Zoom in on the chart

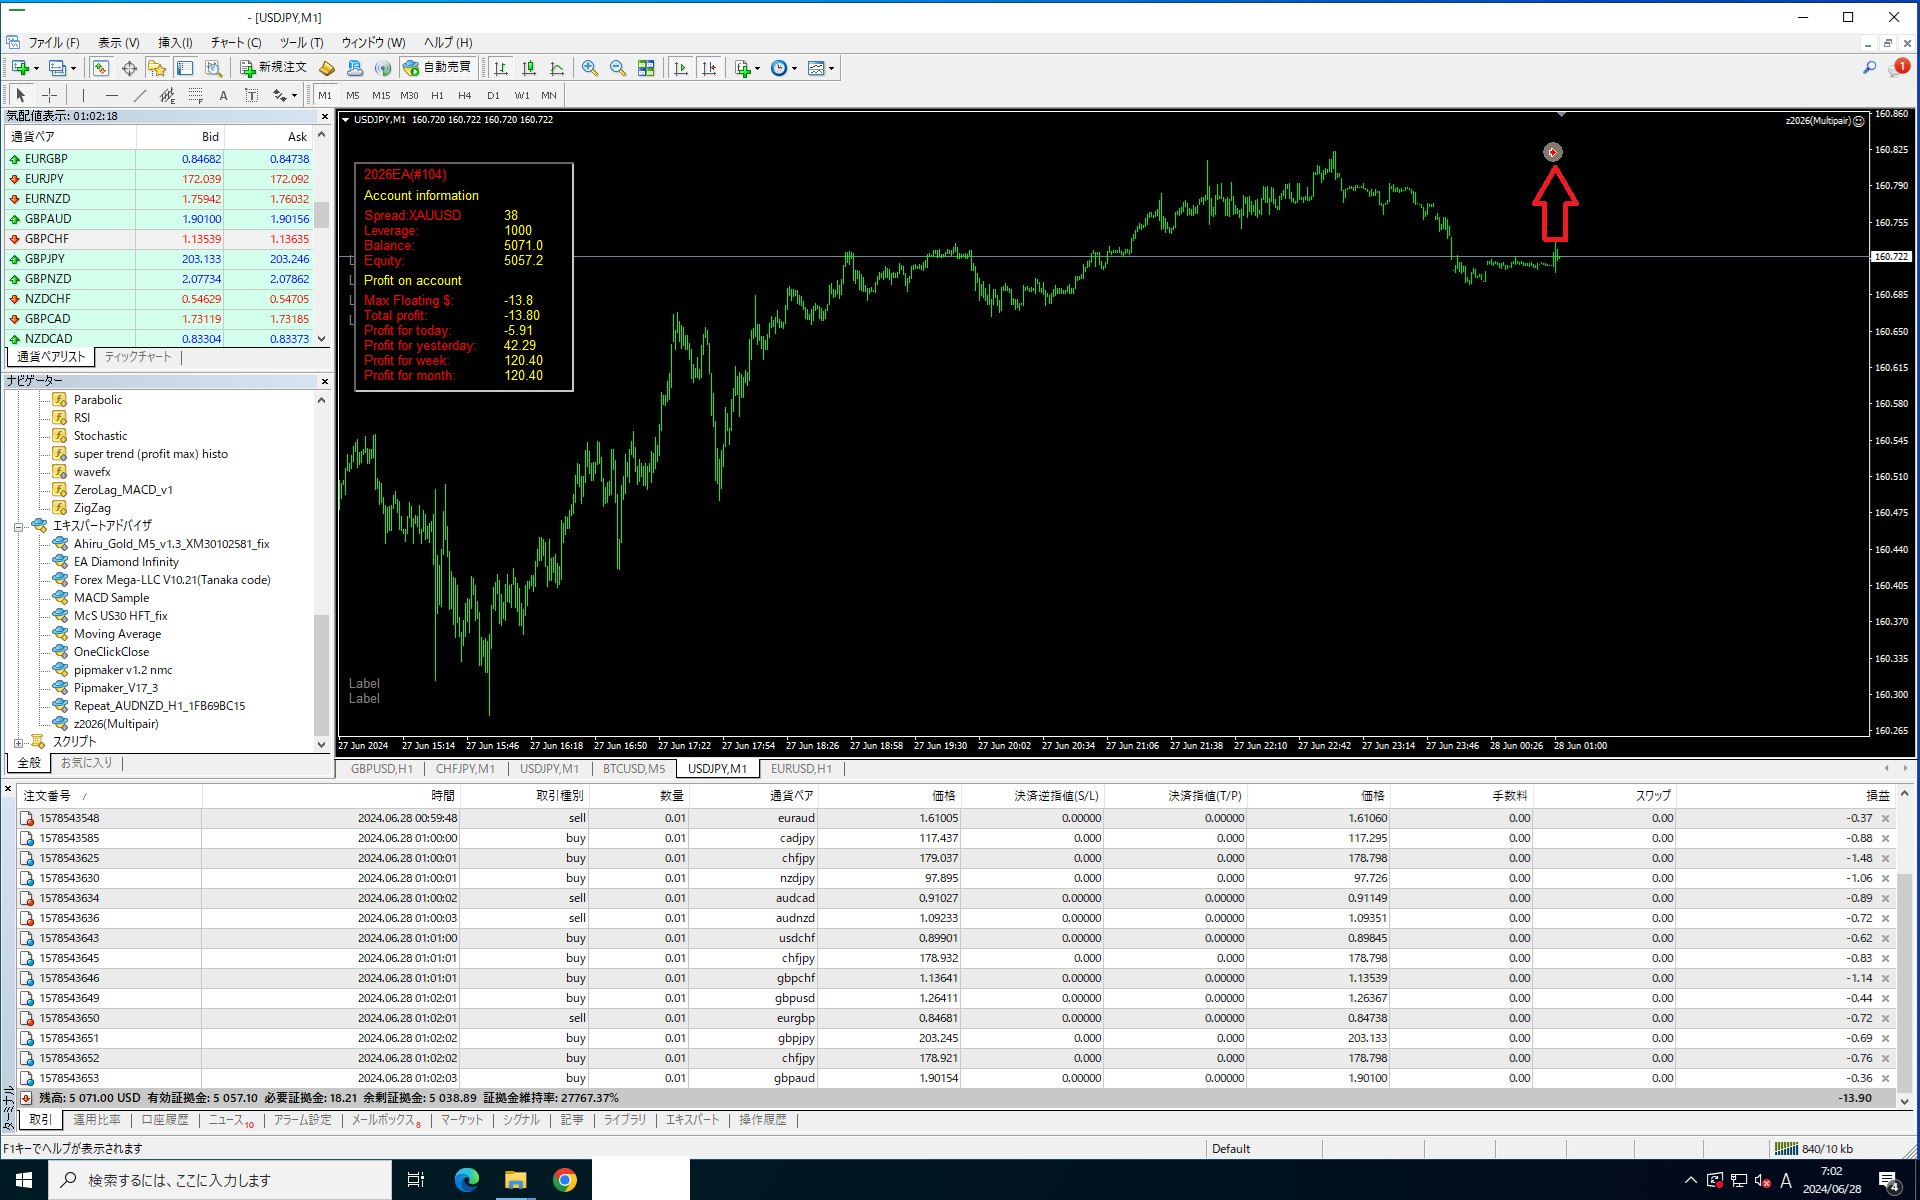coord(590,68)
